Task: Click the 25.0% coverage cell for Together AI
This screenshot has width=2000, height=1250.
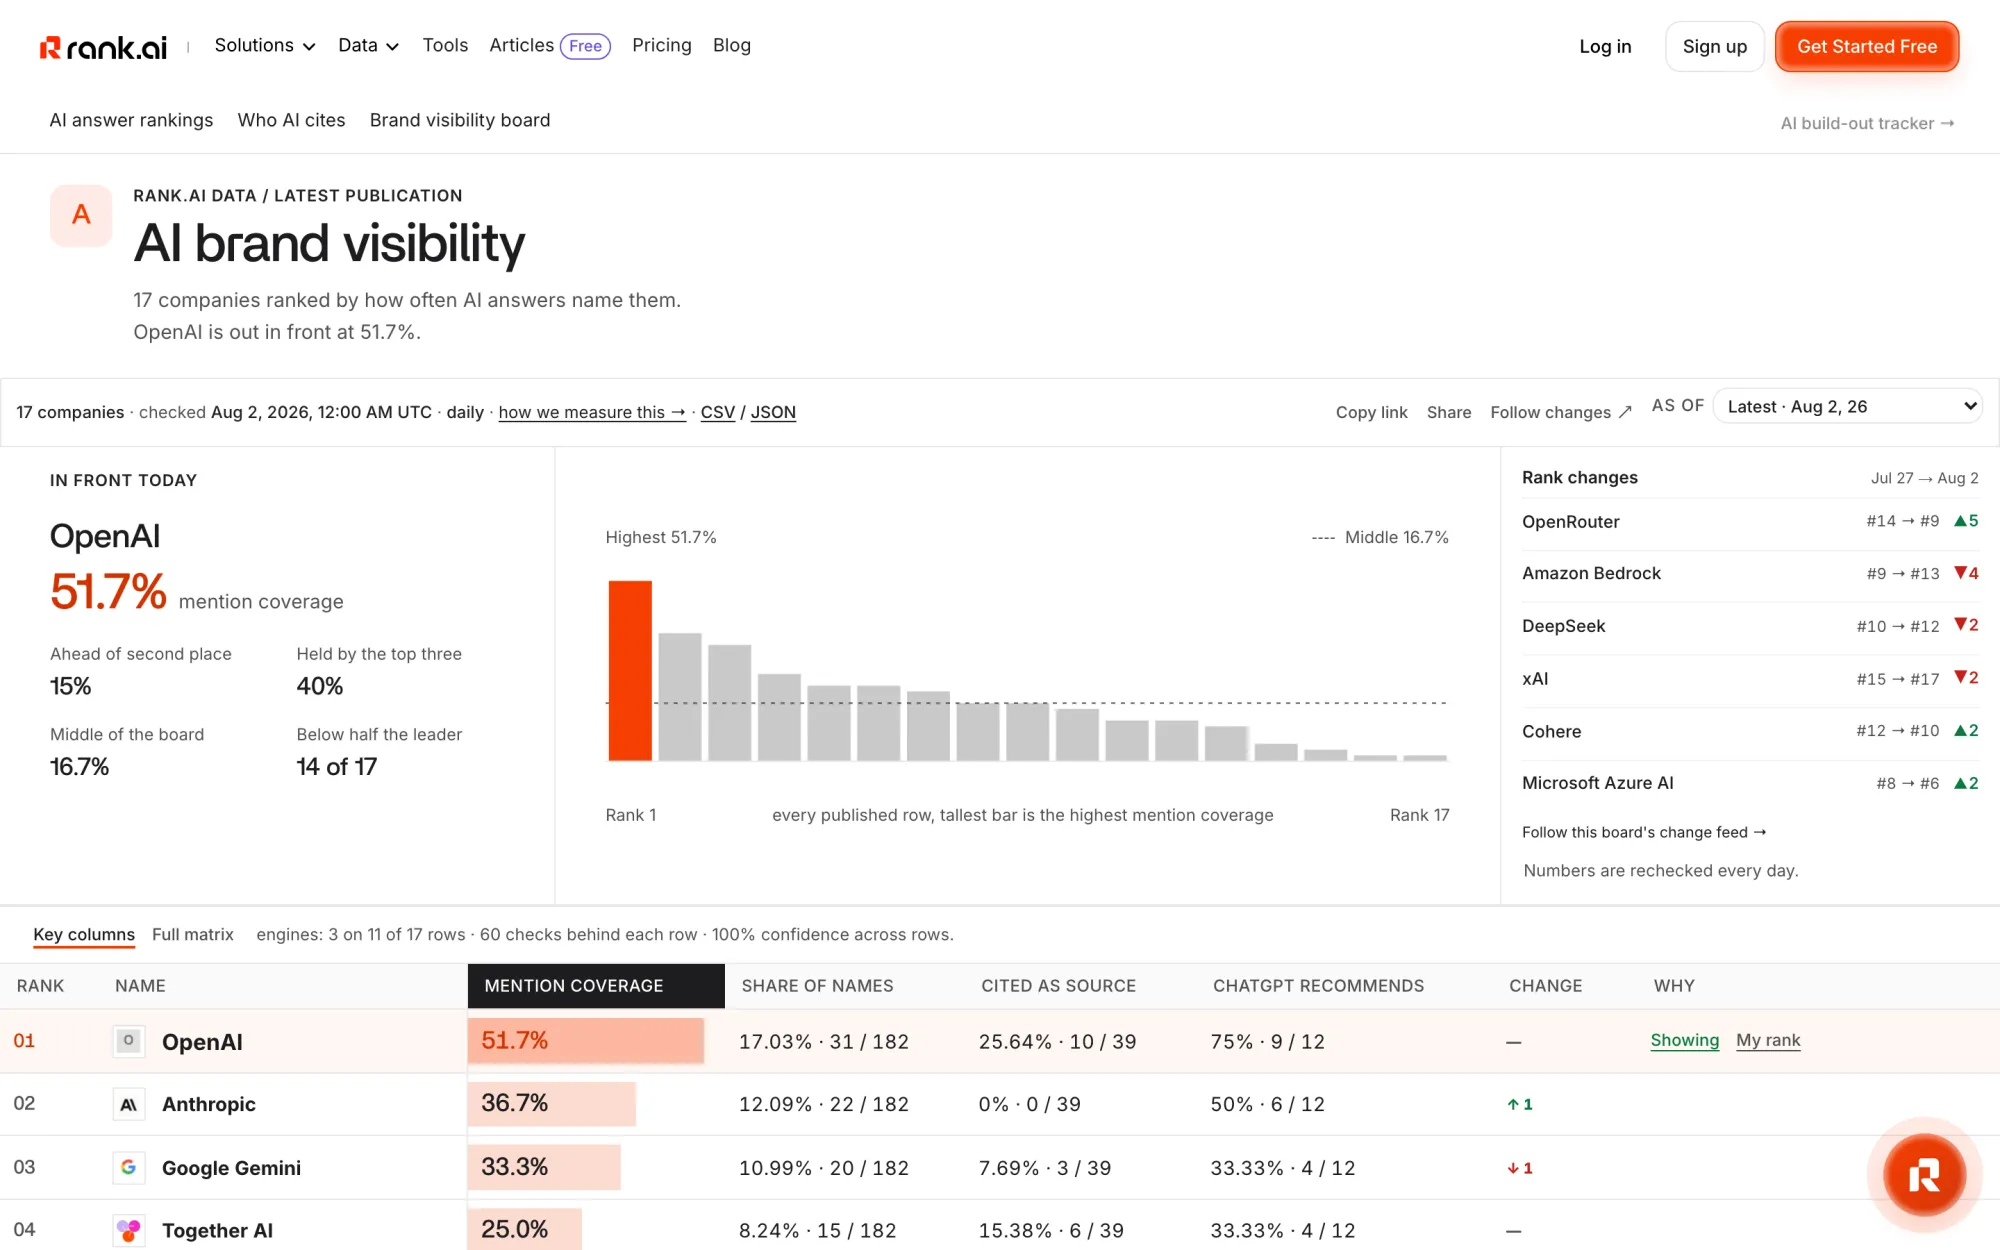Action: [524, 1229]
